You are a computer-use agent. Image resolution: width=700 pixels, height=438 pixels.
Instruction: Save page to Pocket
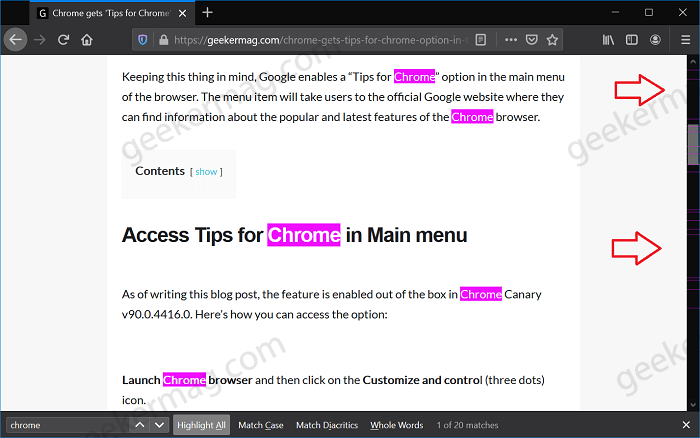pos(532,40)
